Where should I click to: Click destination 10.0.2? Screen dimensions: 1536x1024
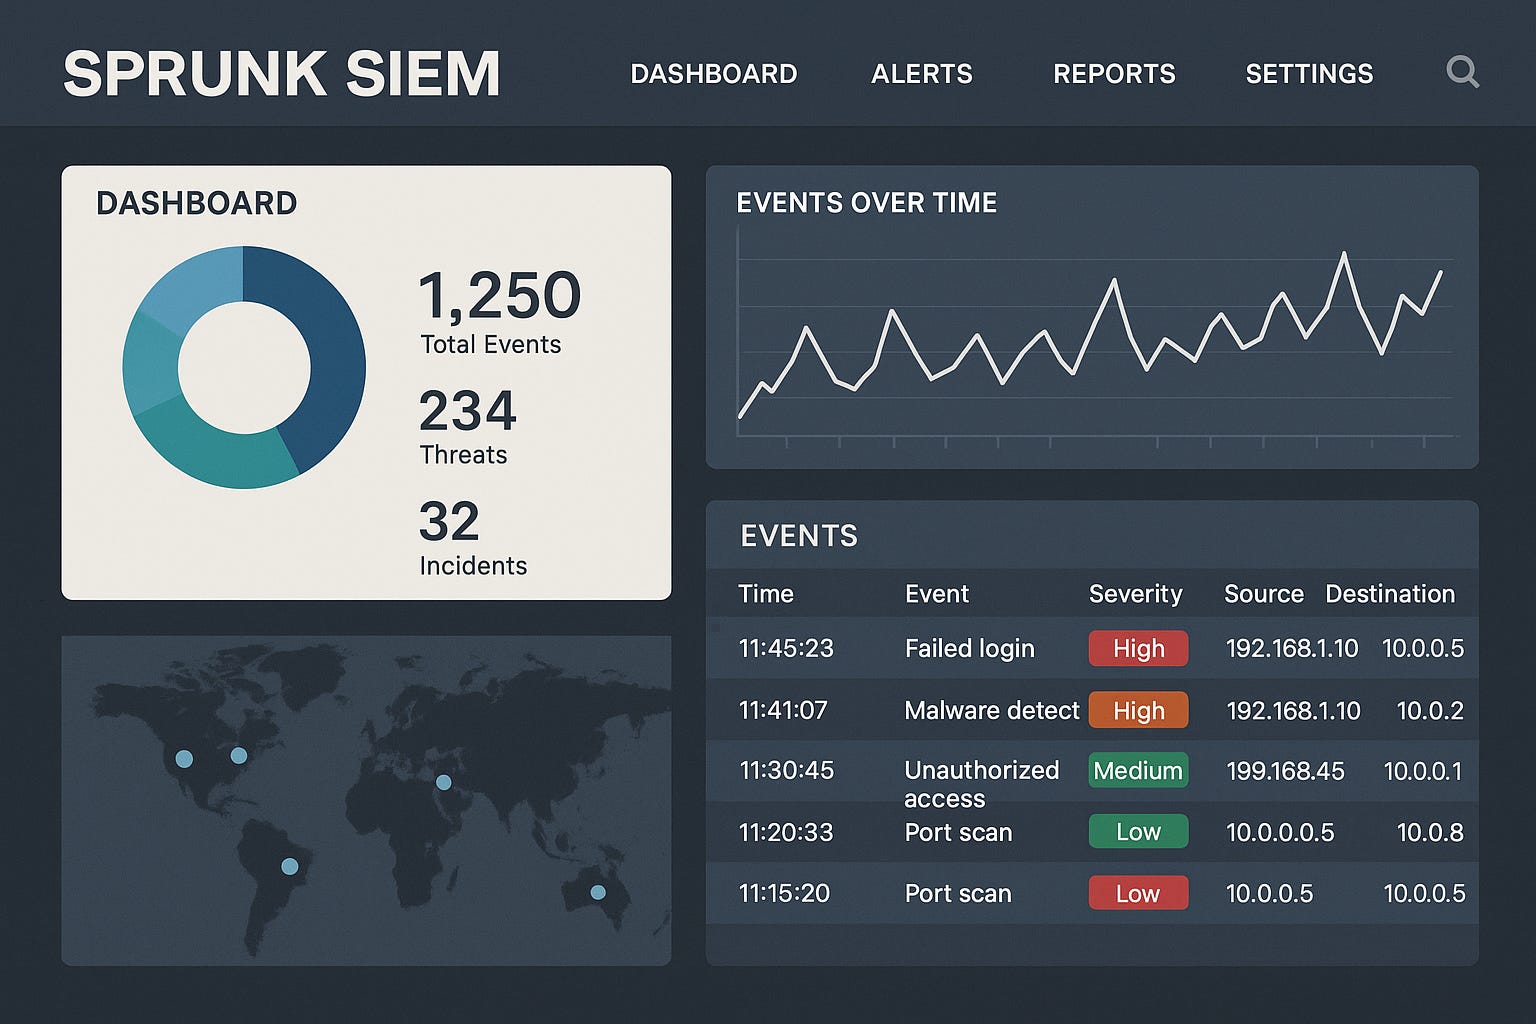pyautogui.click(x=1430, y=711)
